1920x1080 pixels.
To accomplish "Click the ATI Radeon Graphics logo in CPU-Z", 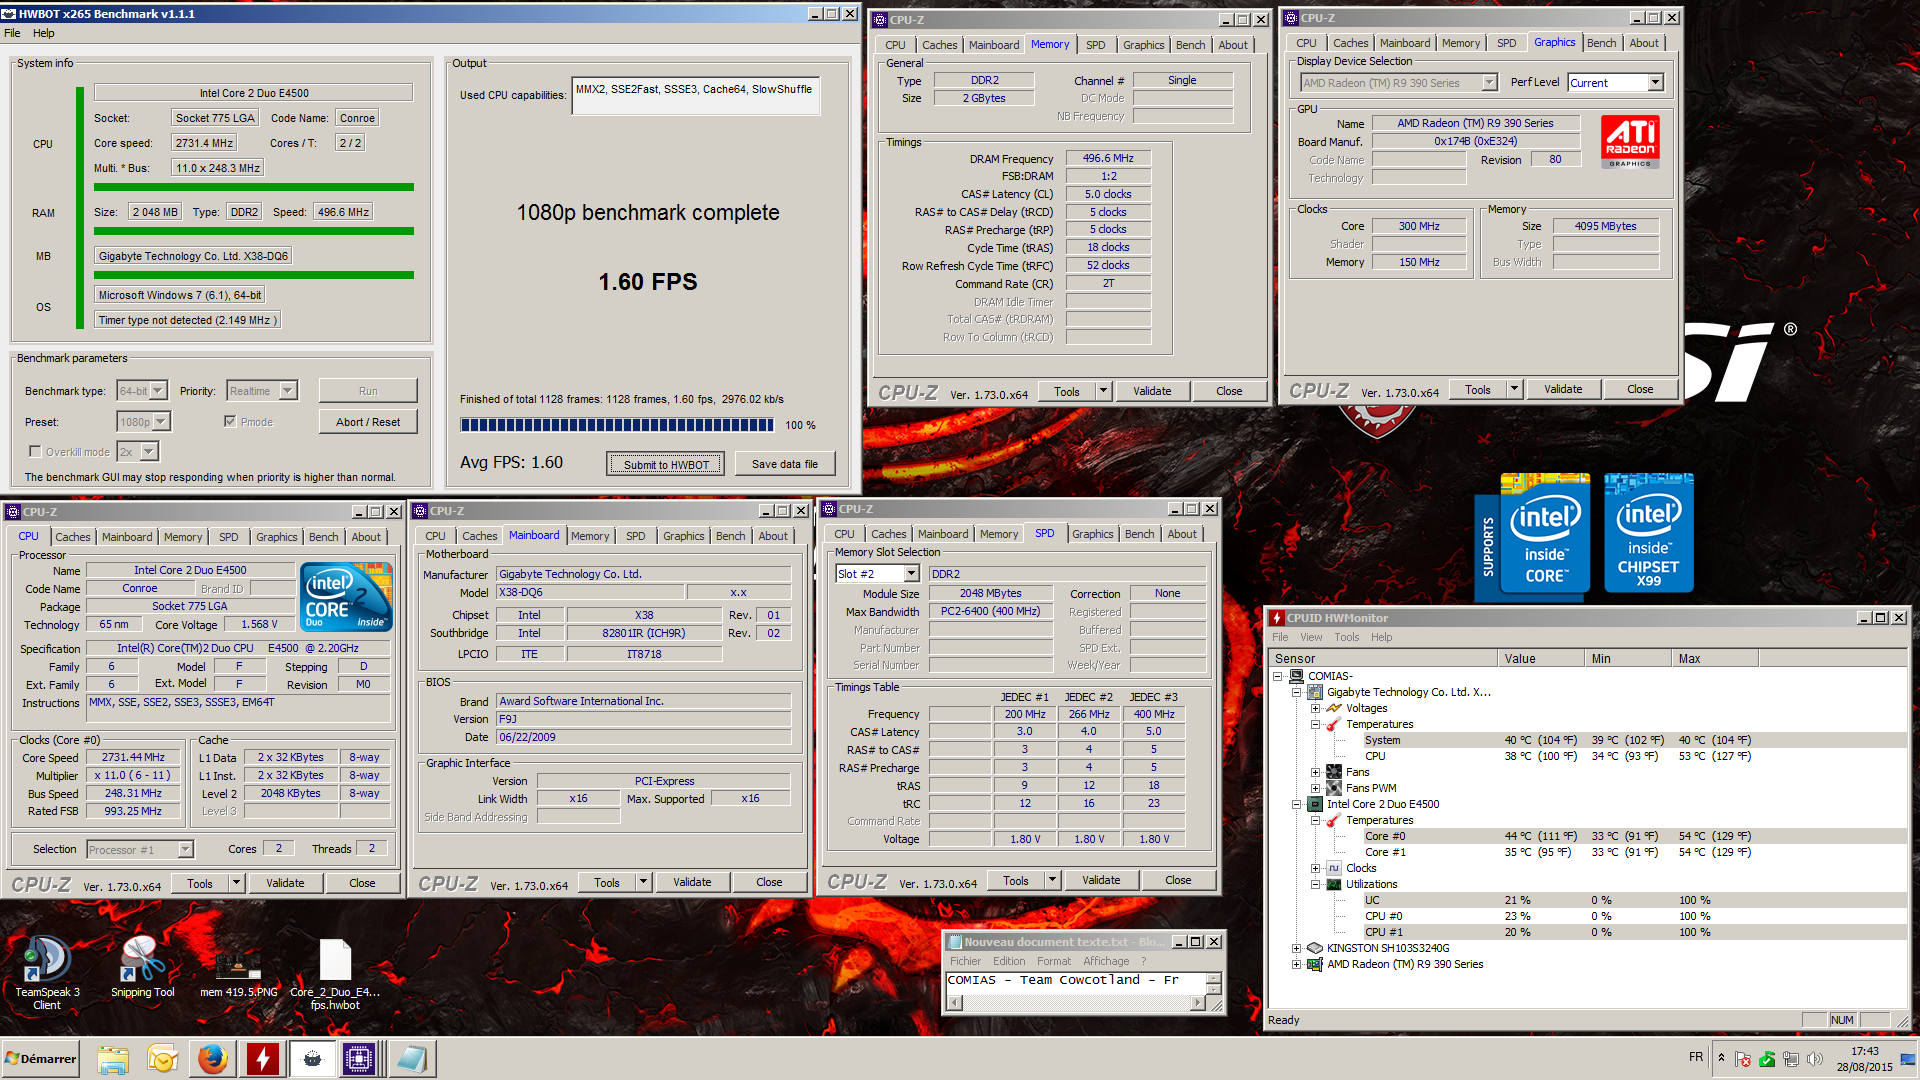I will point(1630,141).
